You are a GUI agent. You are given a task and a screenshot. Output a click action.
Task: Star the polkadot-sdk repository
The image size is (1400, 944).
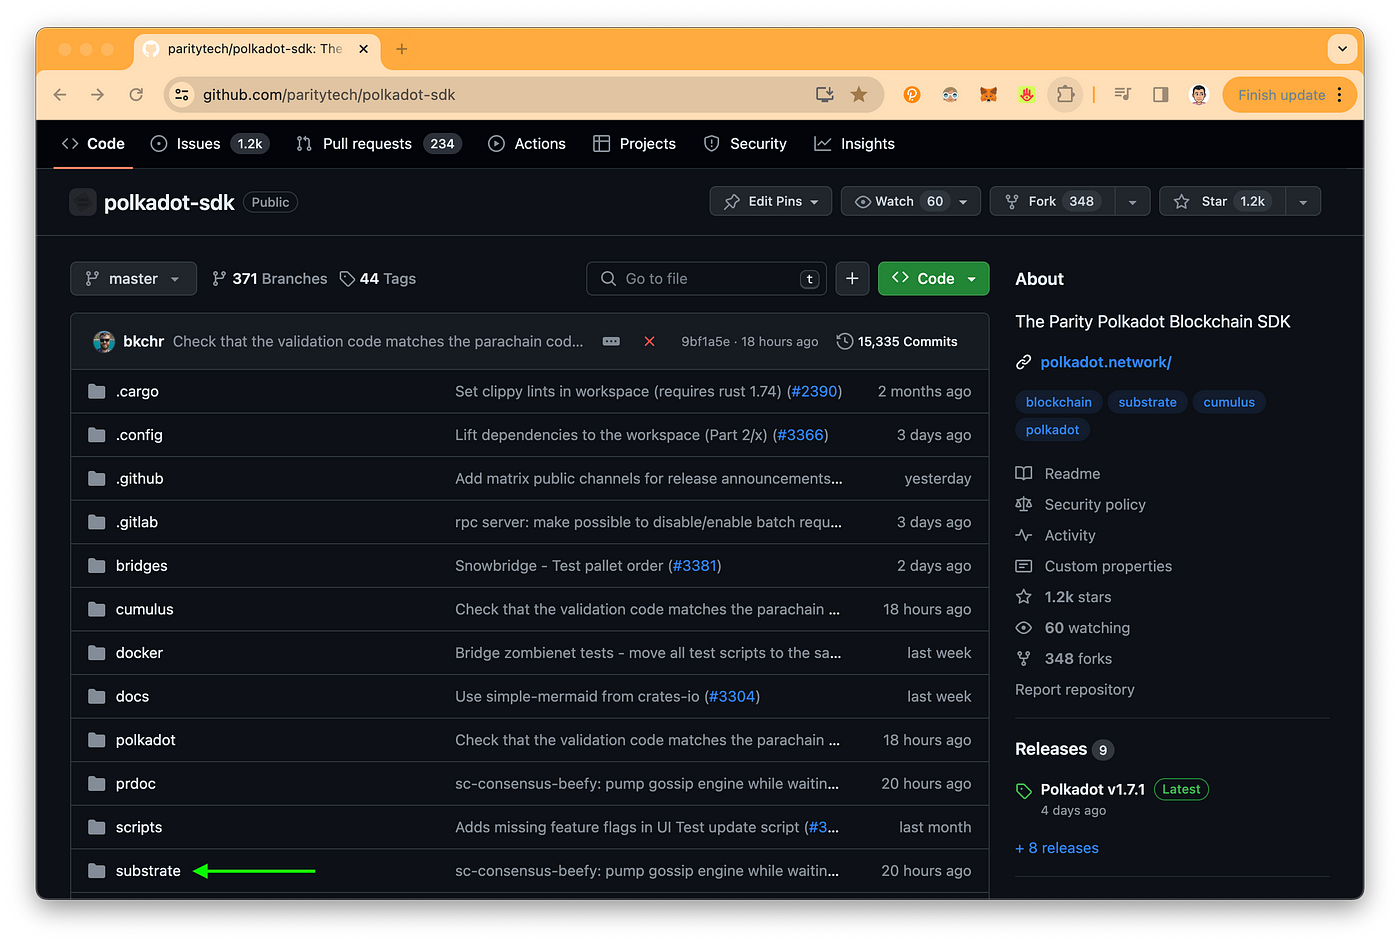[x=1222, y=201]
